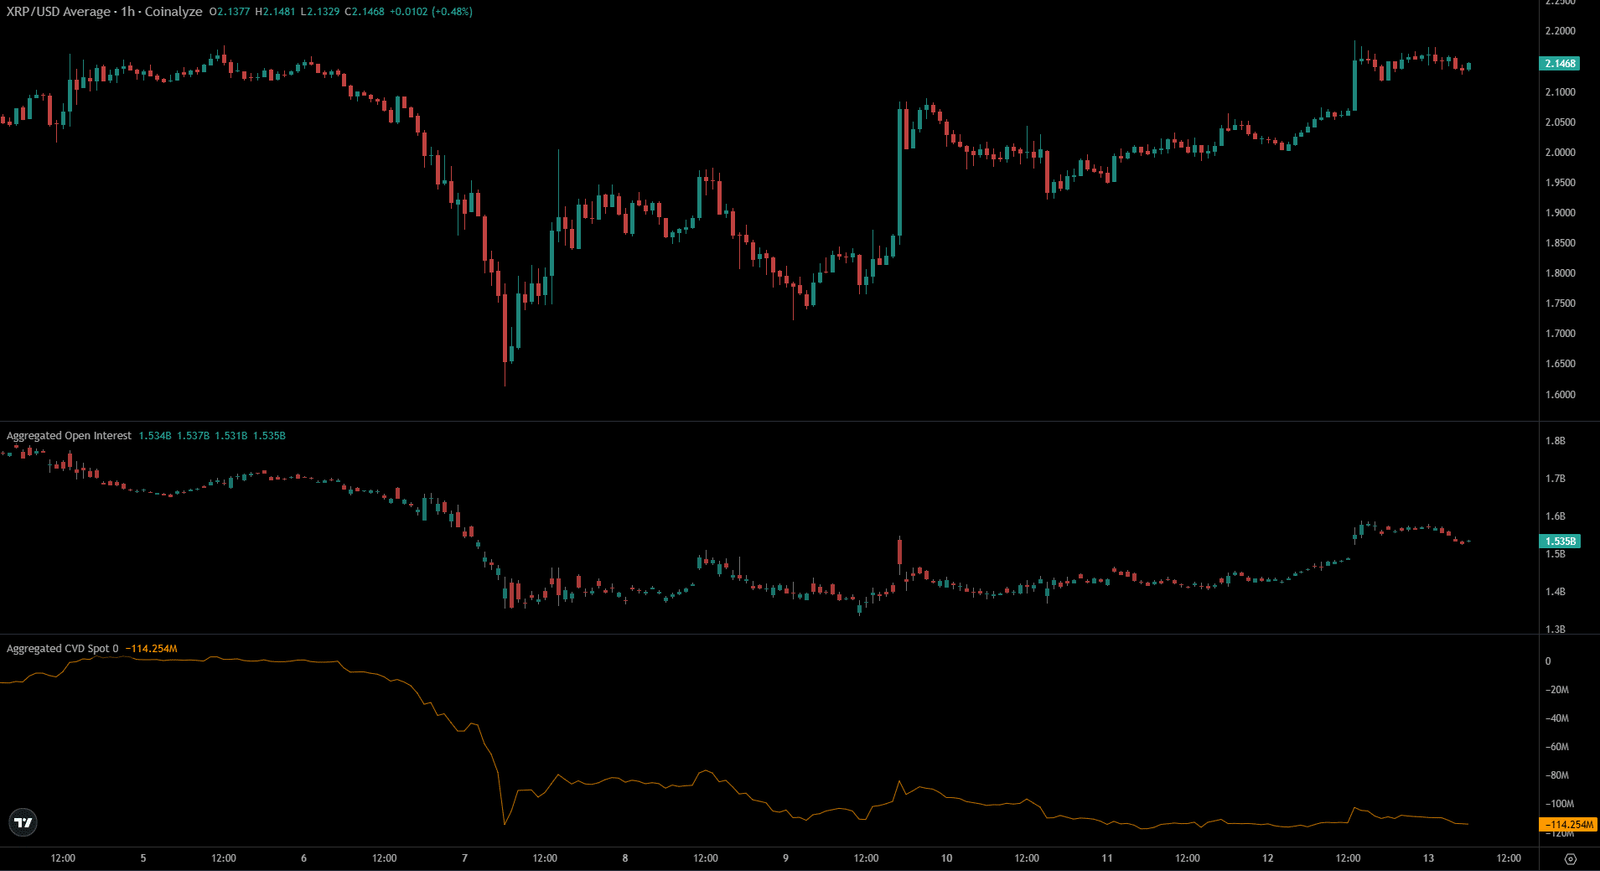Click the -60M CVD axis label
Image resolution: width=1600 pixels, height=871 pixels.
click(x=1557, y=747)
